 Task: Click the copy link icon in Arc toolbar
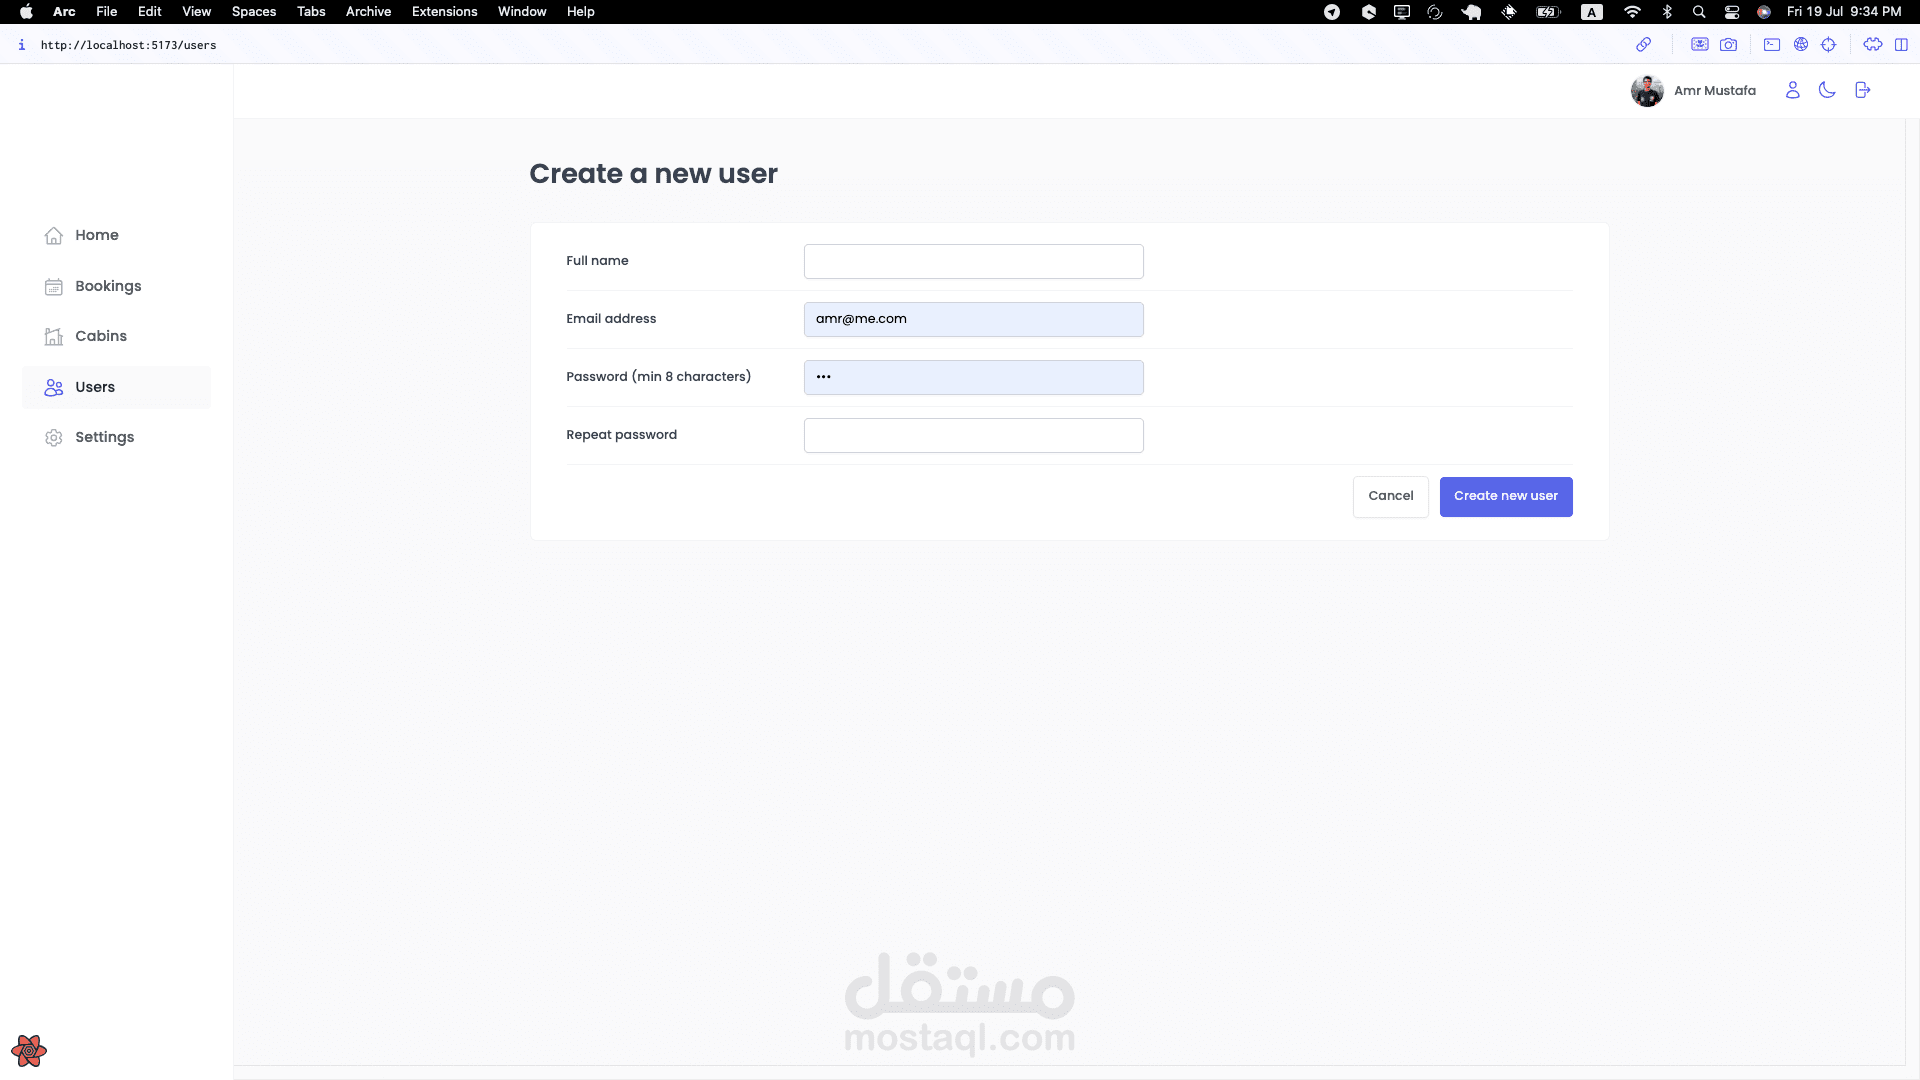click(1643, 44)
